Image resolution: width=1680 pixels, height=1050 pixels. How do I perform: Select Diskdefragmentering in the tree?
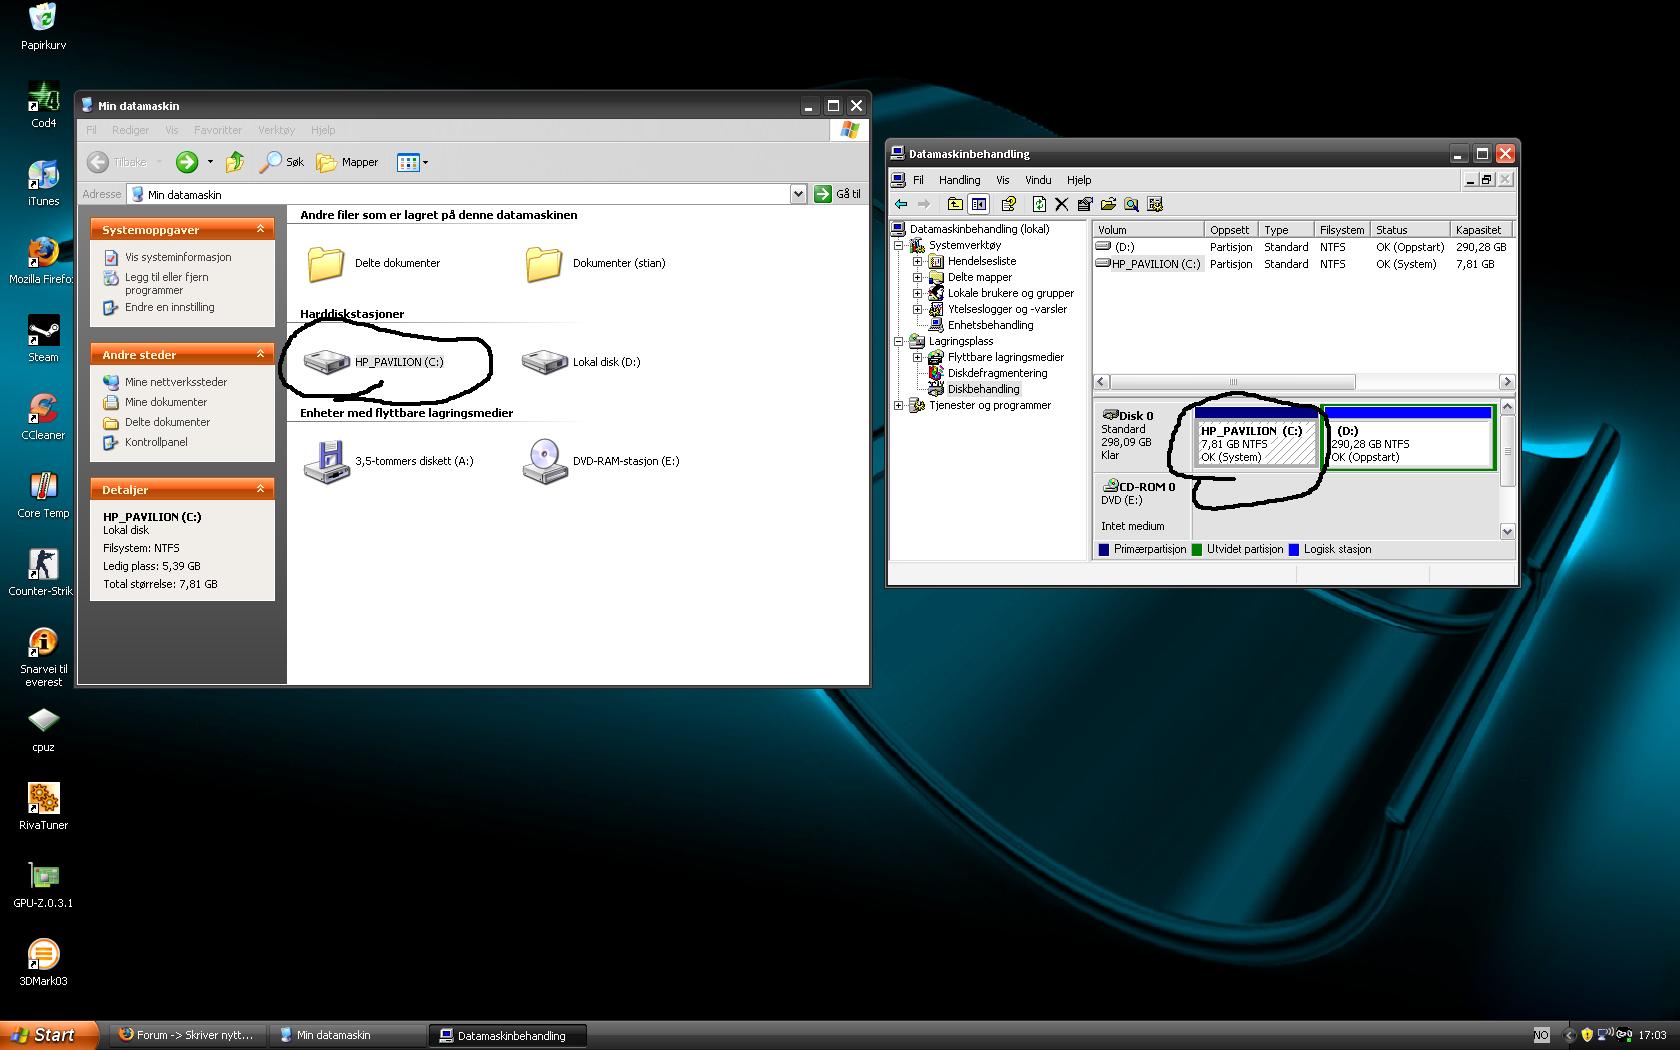[997, 373]
